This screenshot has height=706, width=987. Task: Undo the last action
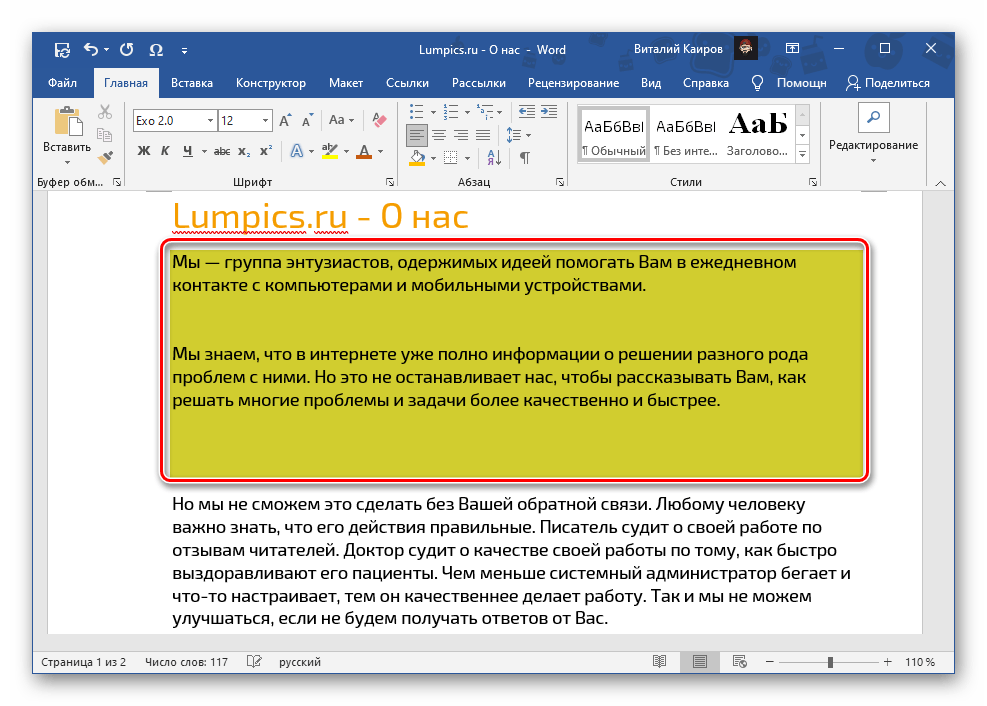91,49
